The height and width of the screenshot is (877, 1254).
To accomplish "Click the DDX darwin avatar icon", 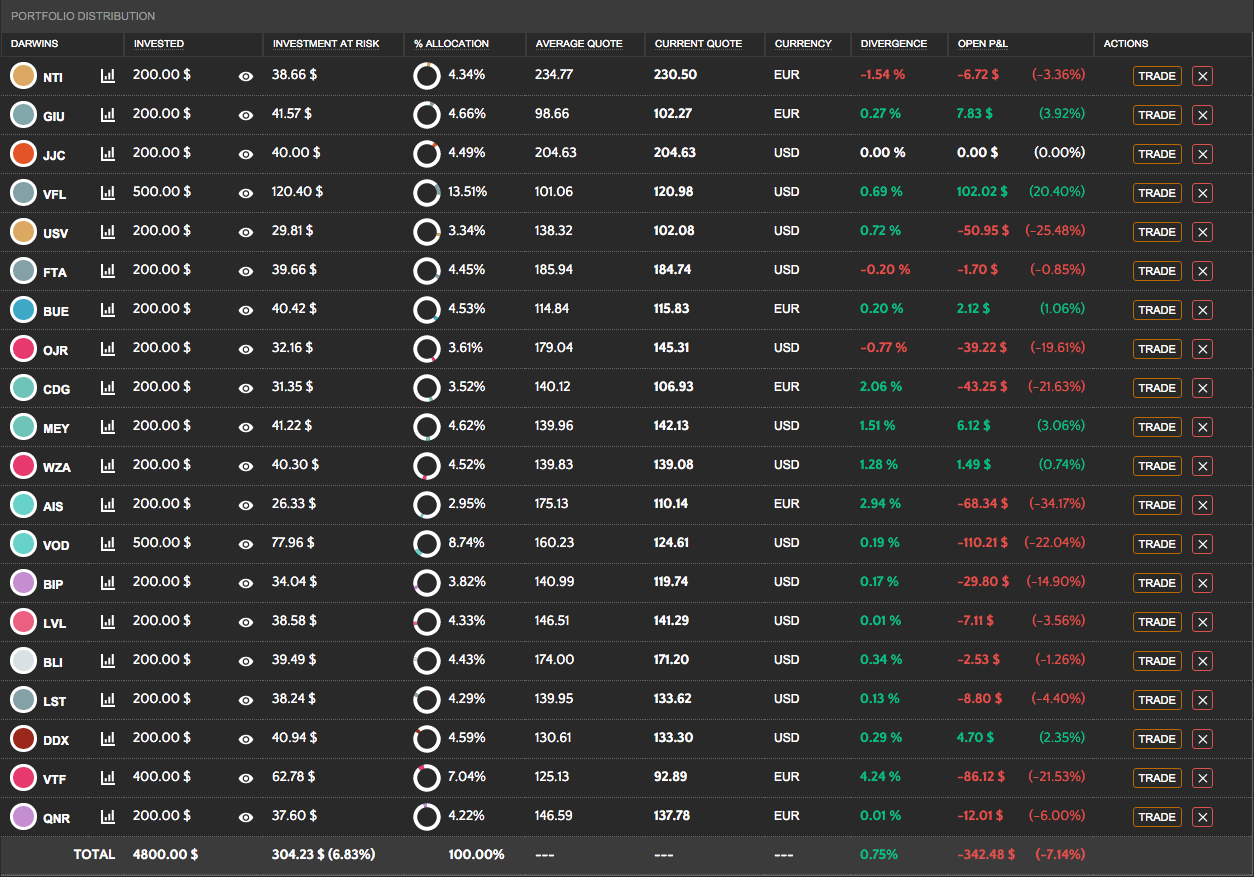I will click(x=23, y=739).
